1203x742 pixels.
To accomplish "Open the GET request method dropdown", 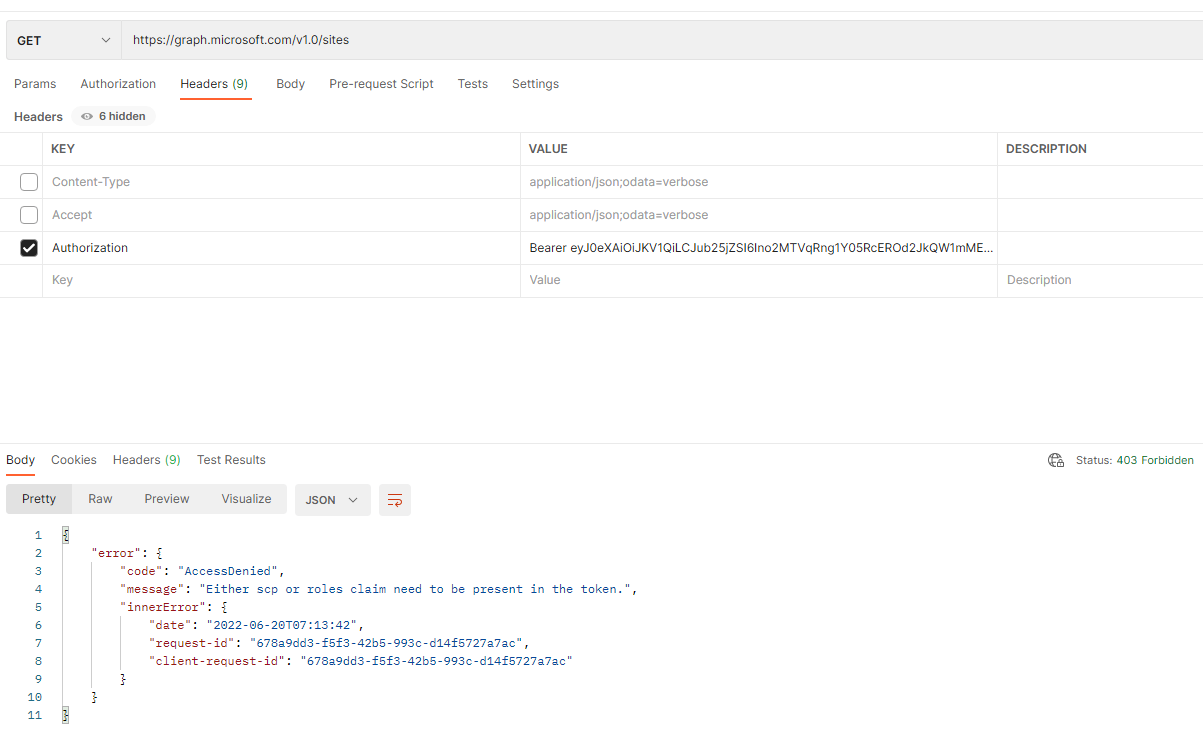I will click(x=62, y=40).
